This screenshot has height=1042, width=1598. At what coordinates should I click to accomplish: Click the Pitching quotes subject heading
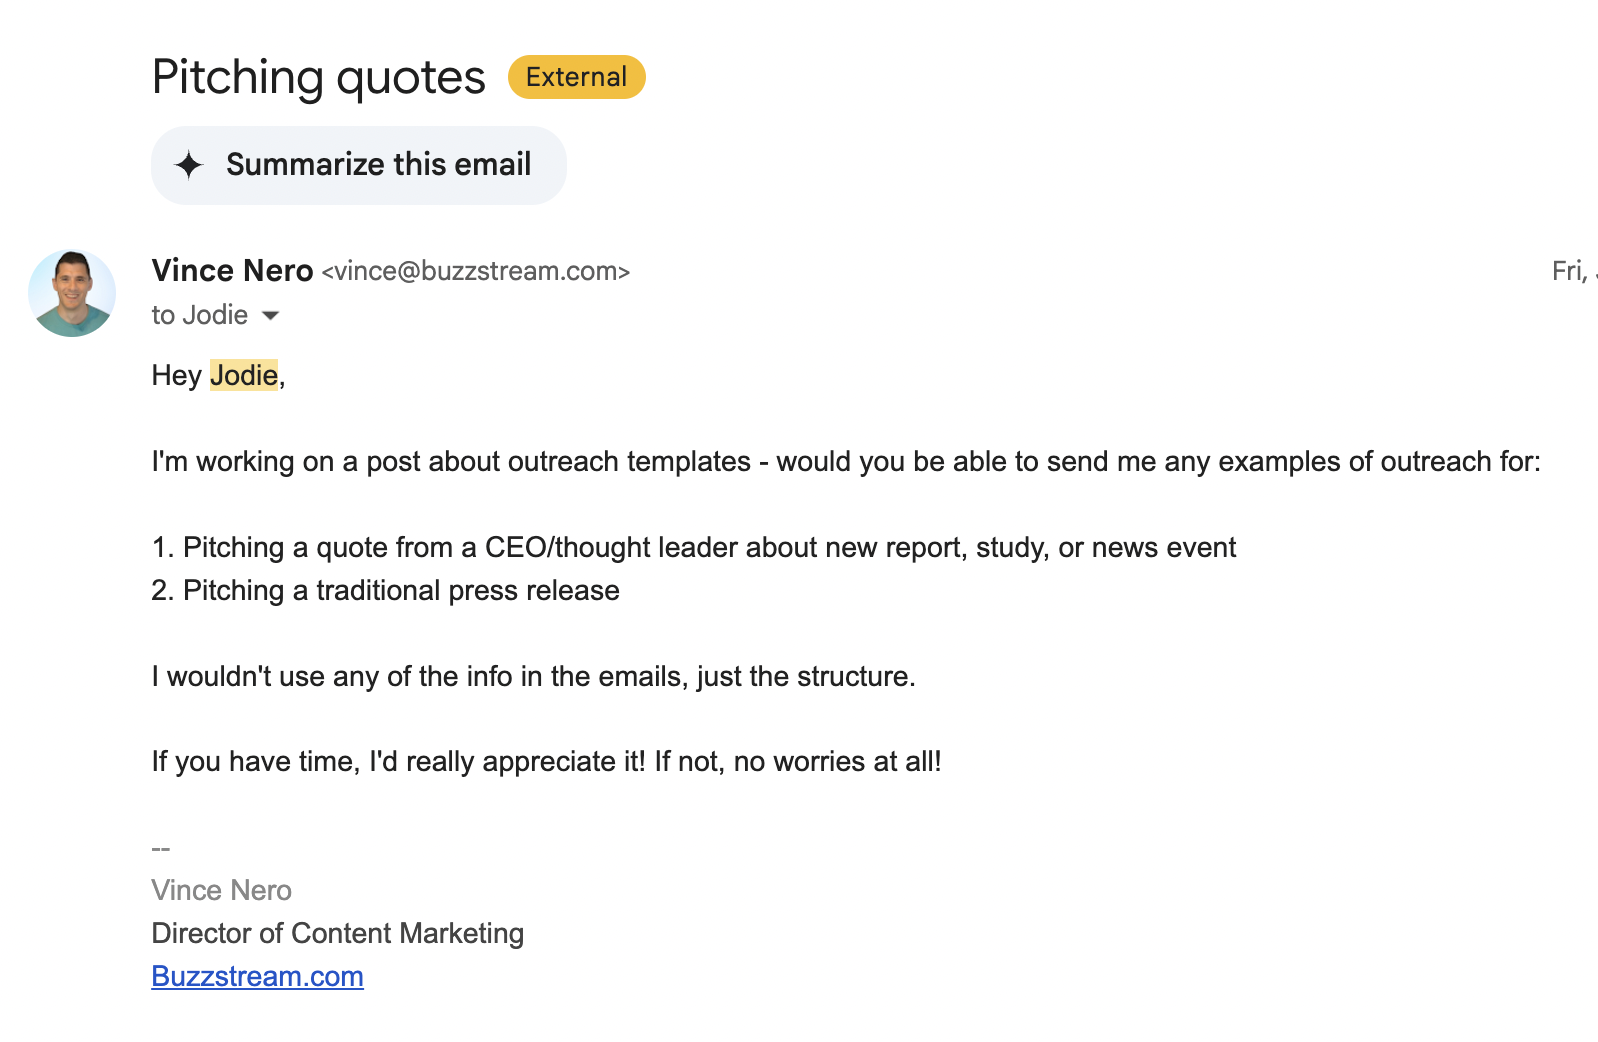[x=318, y=77]
